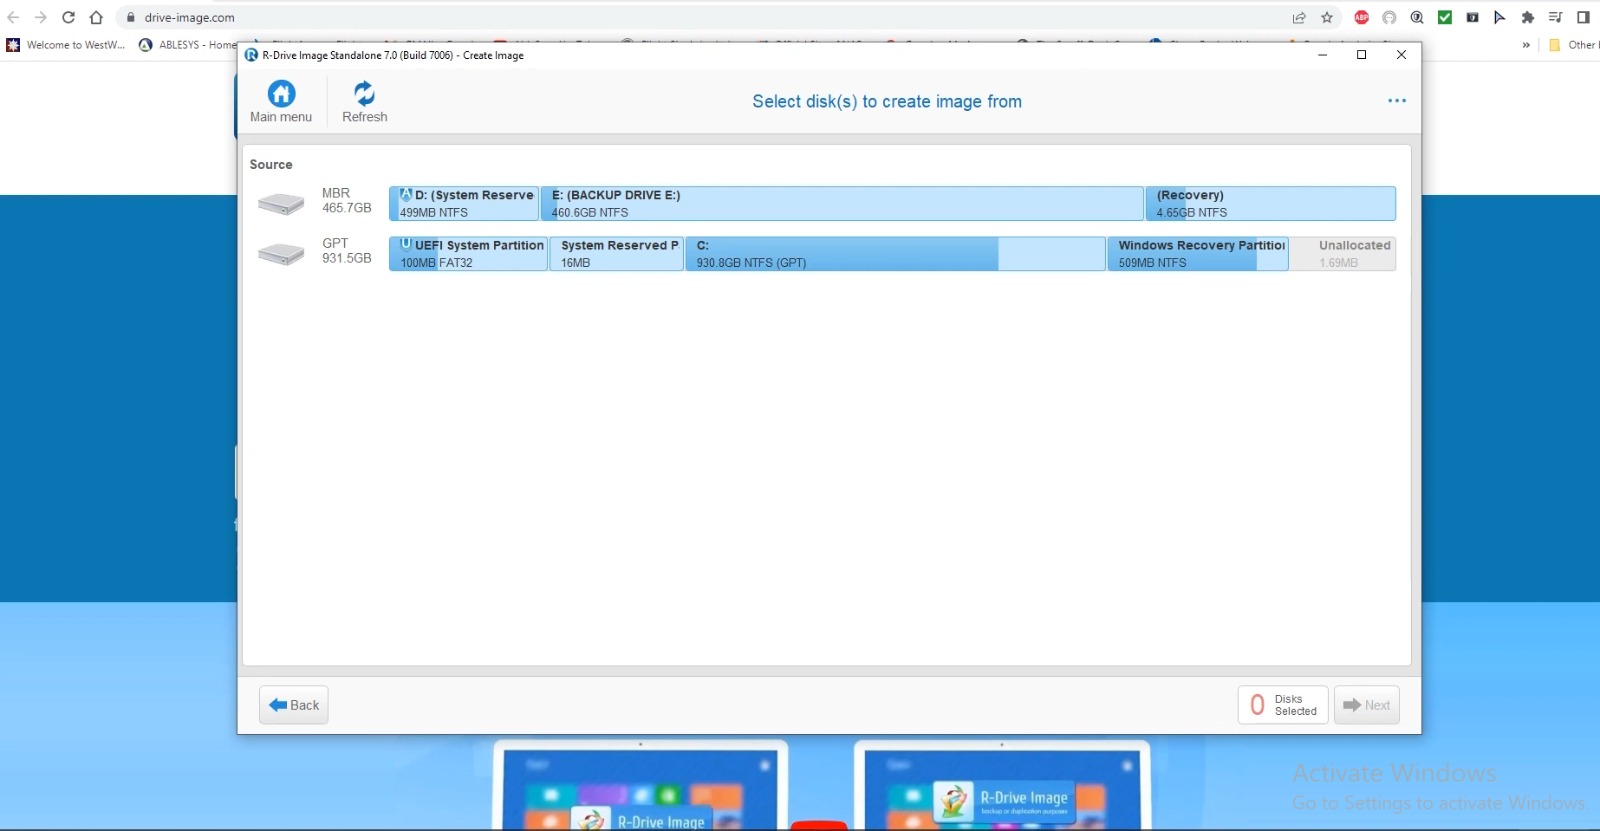The height and width of the screenshot is (831, 1600).
Task: Toggle the browser side panel
Action: (x=1583, y=17)
